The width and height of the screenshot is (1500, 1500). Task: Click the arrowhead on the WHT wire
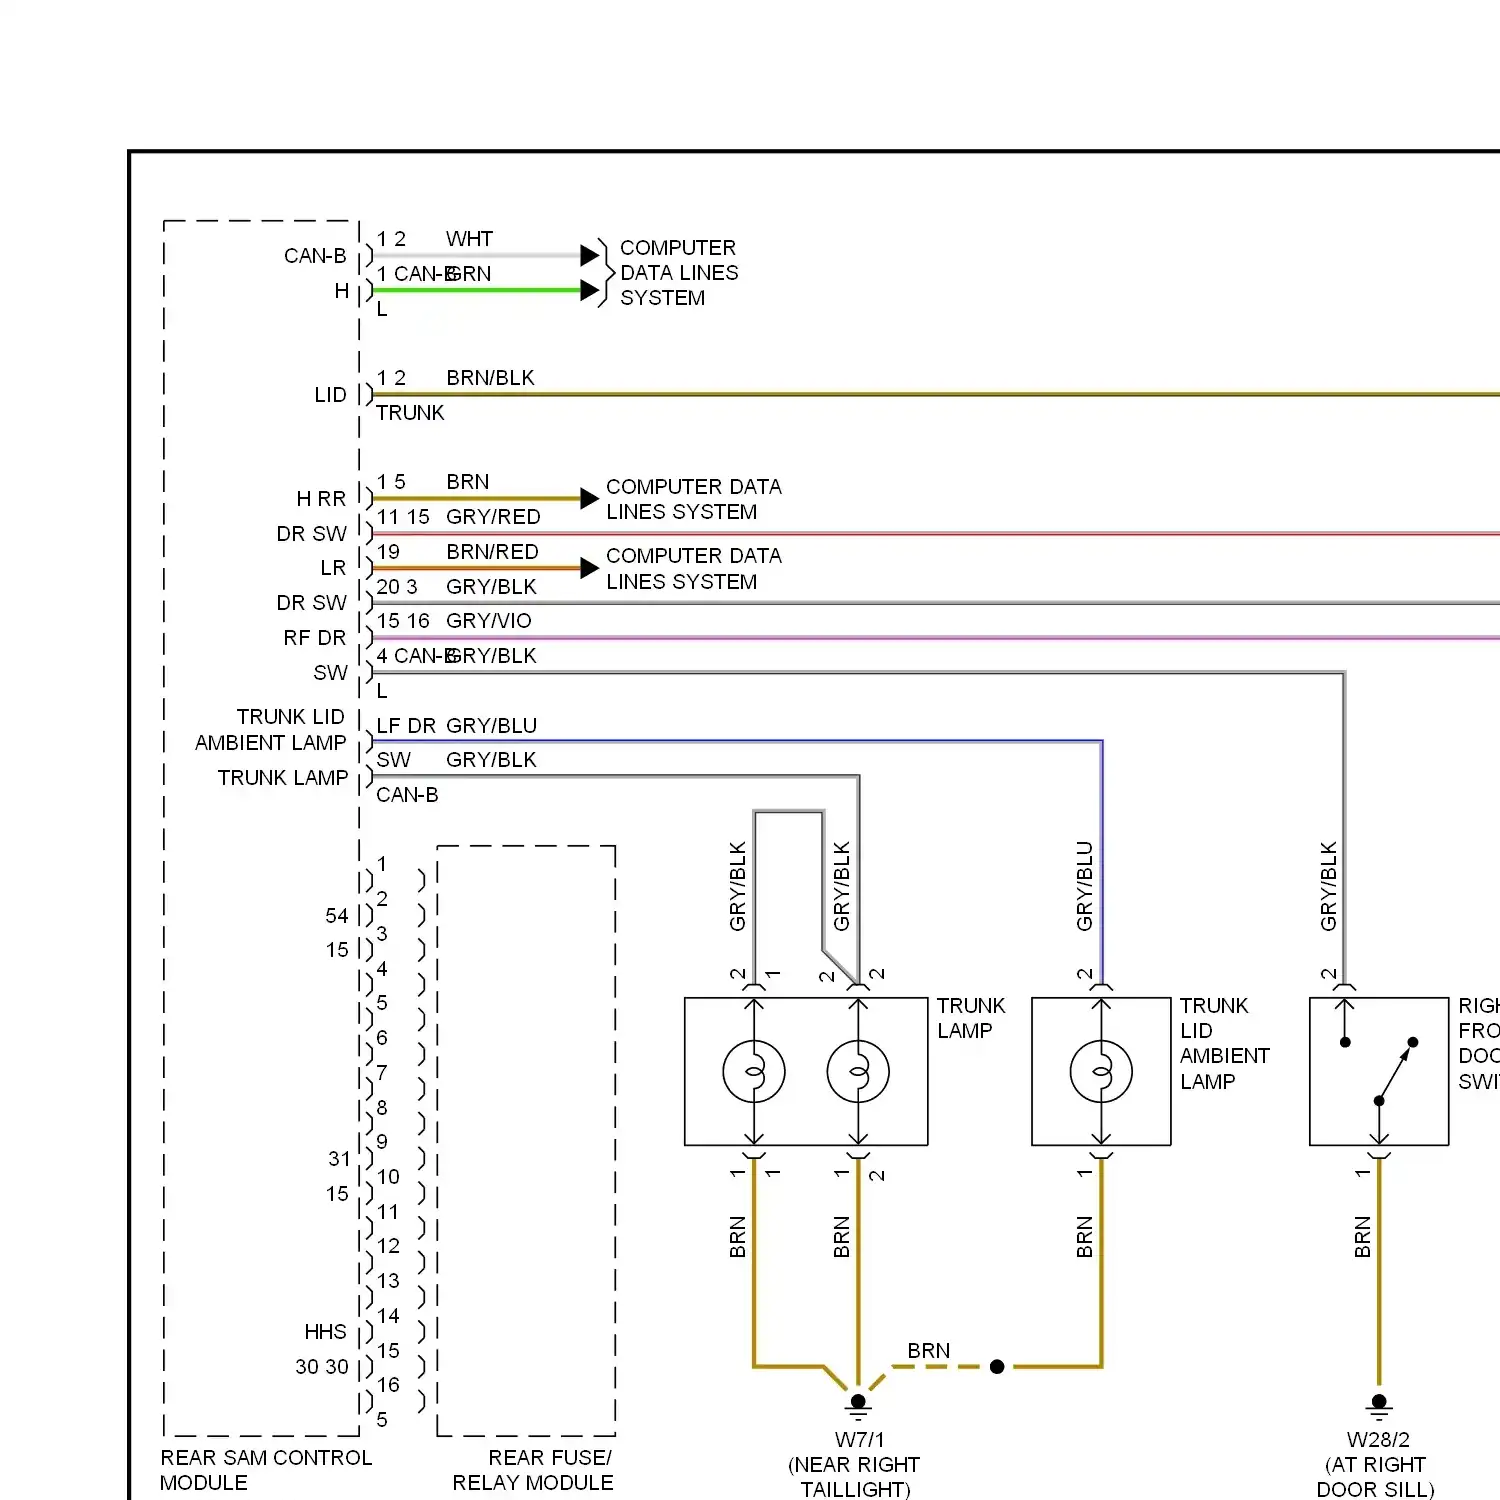coord(590,255)
